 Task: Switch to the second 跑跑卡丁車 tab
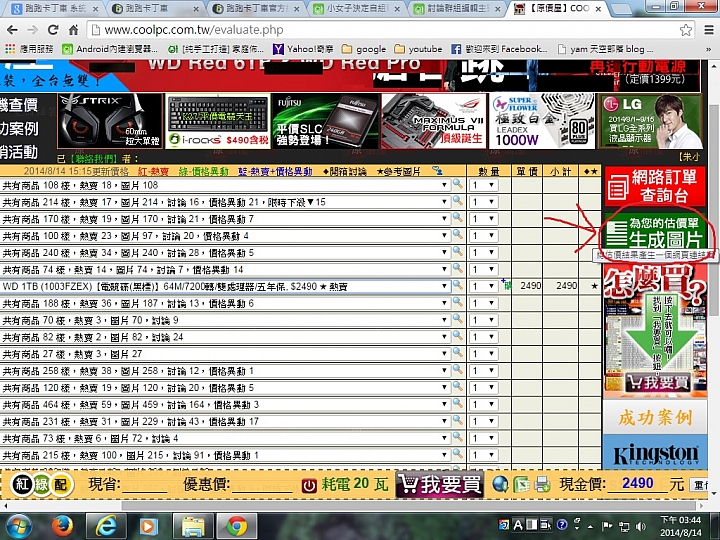156,8
